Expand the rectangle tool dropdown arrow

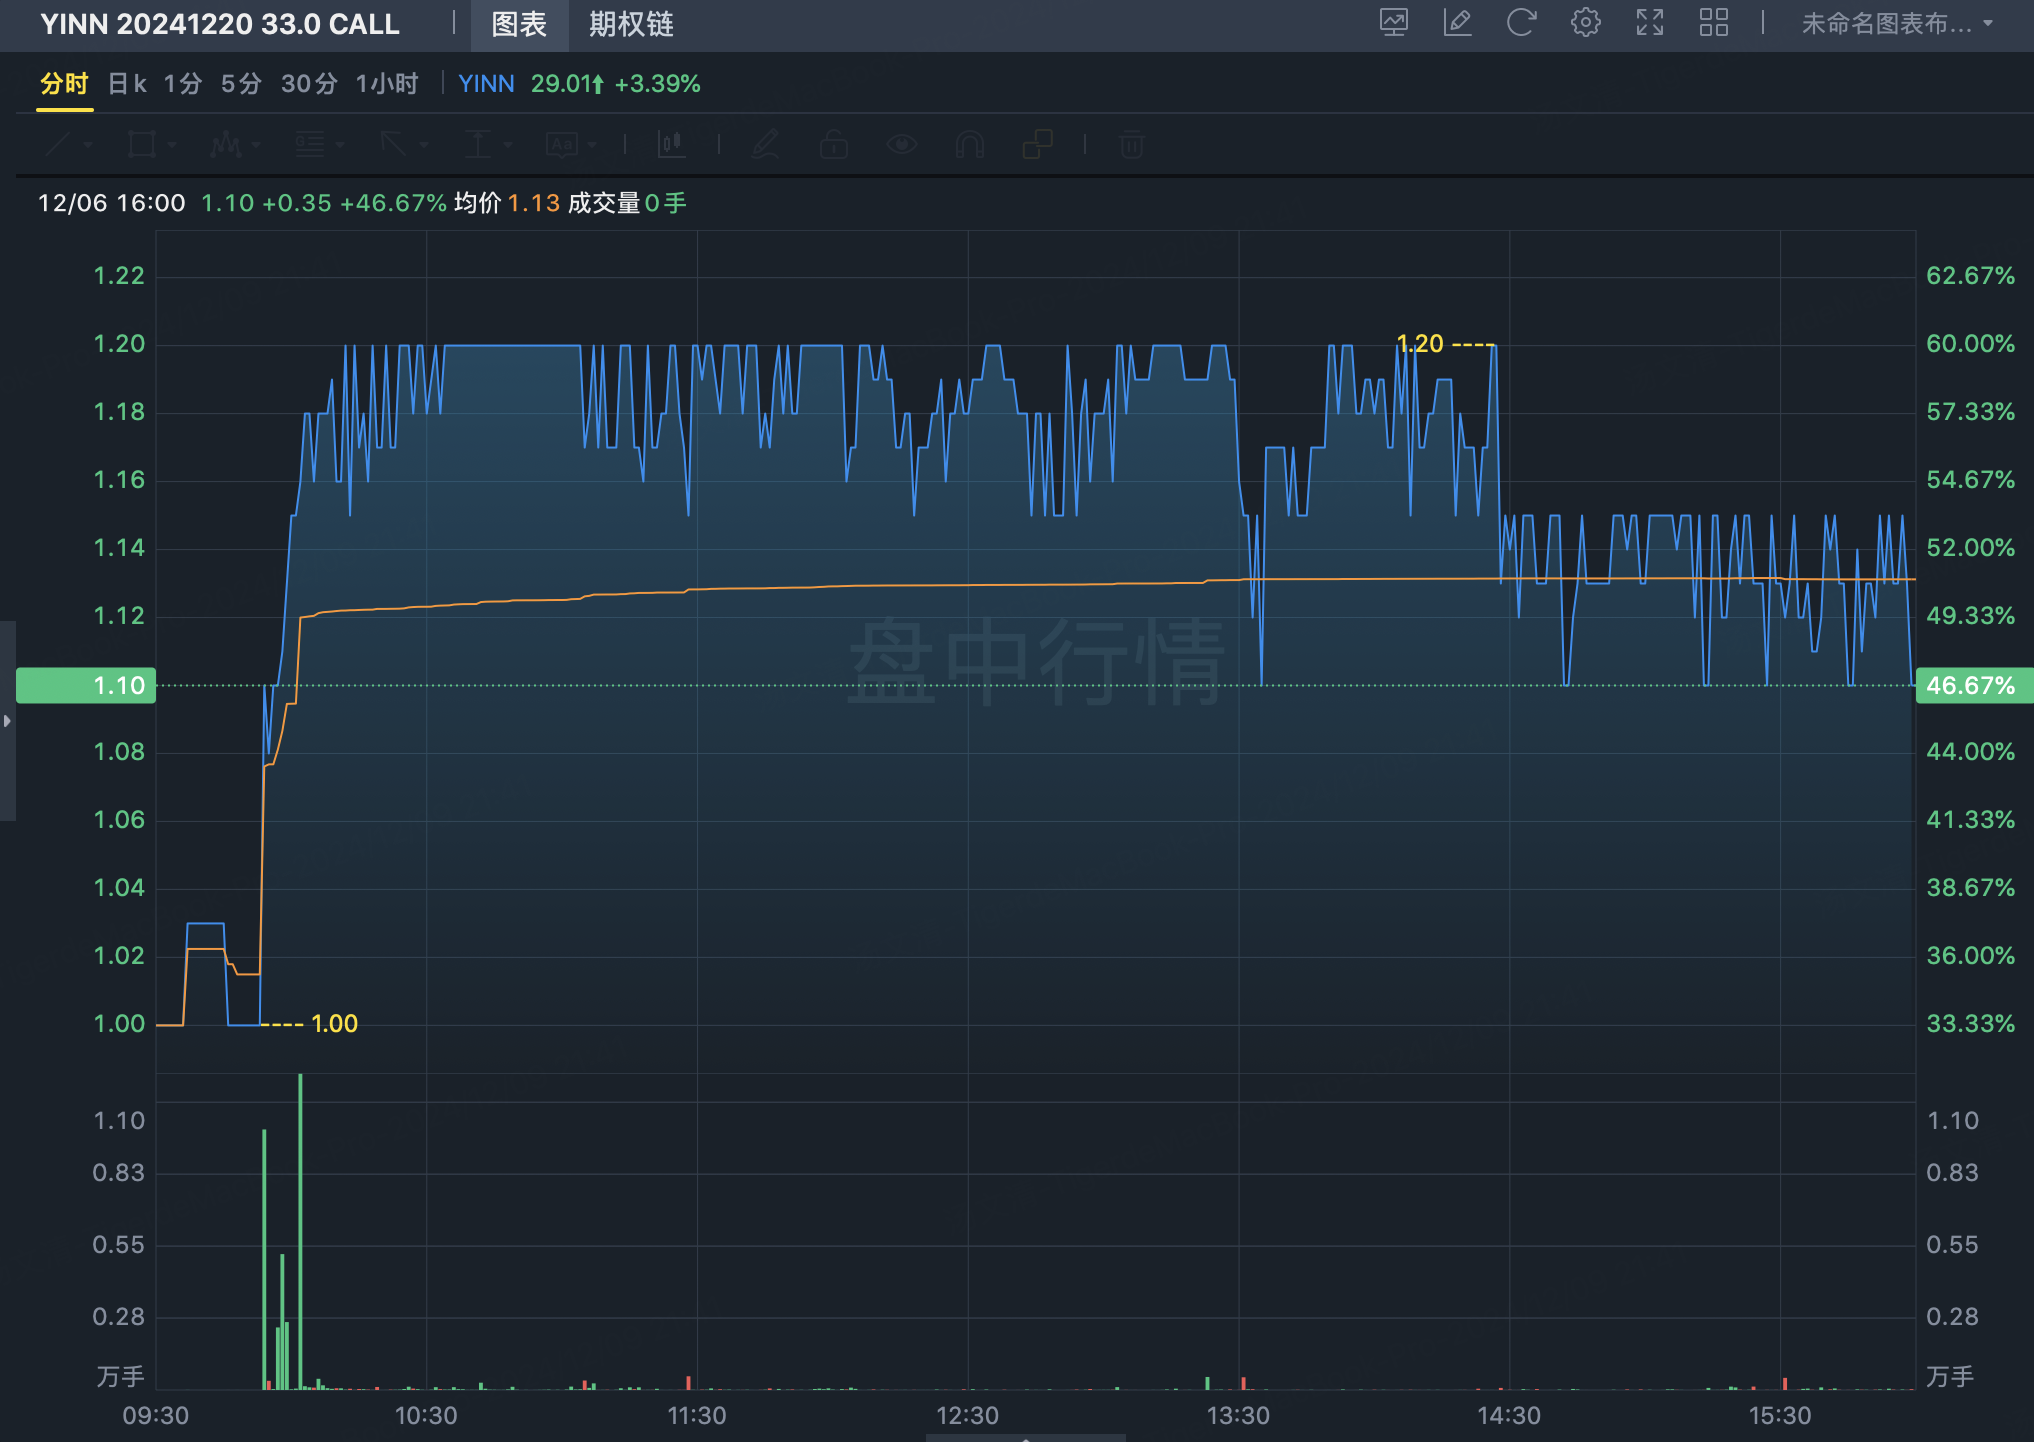pos(172,146)
